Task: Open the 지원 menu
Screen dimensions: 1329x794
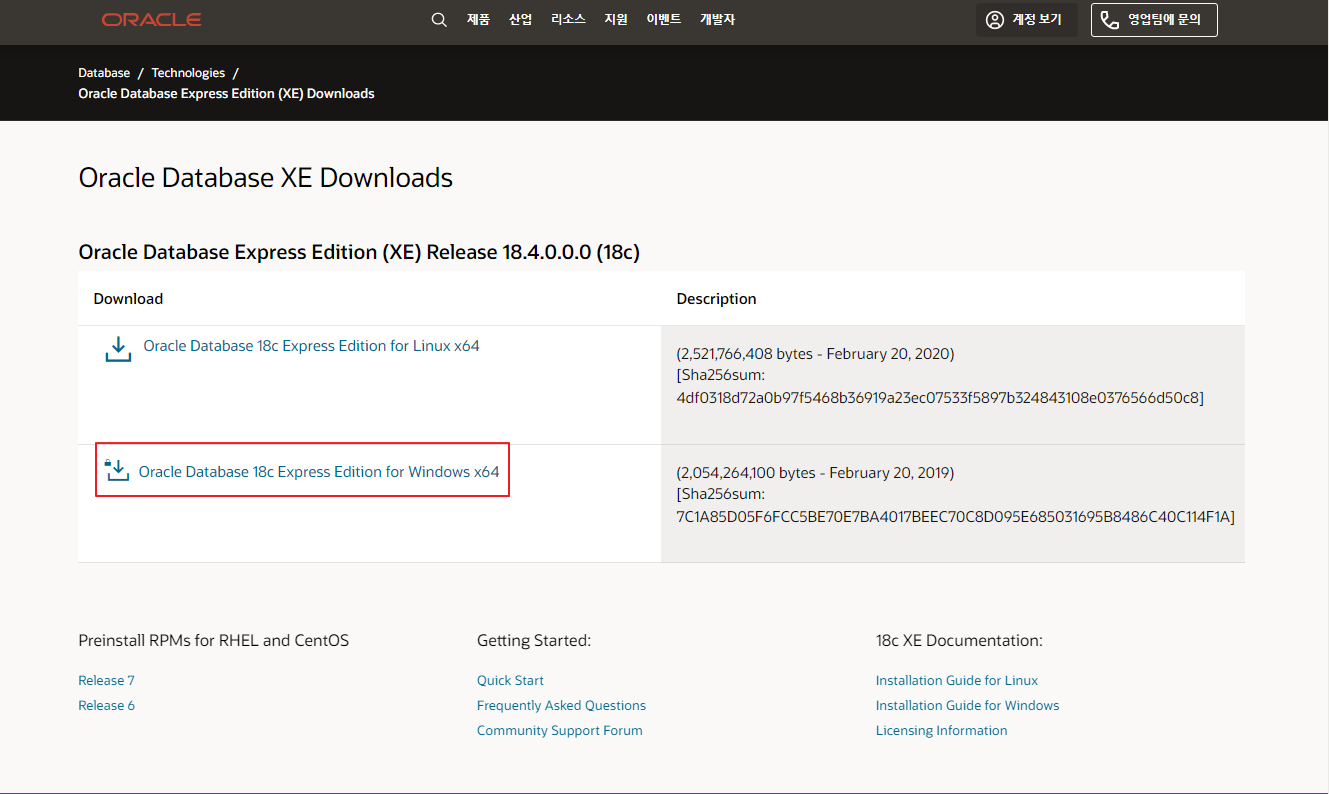Action: [x=616, y=19]
